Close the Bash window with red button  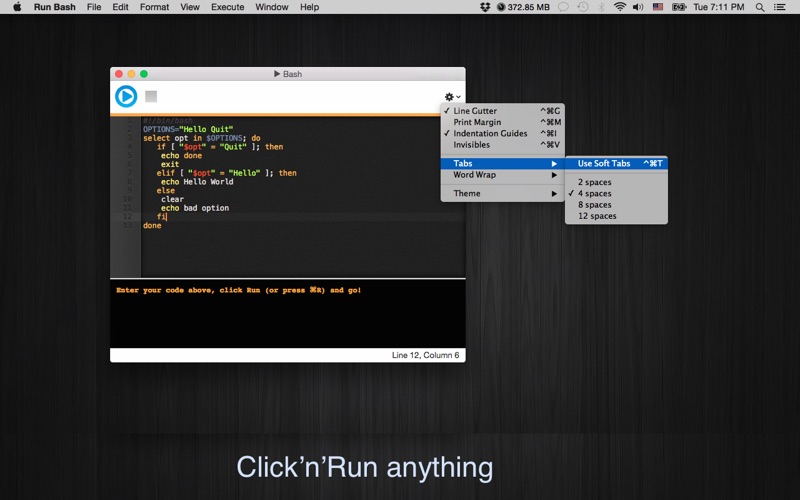tap(119, 74)
